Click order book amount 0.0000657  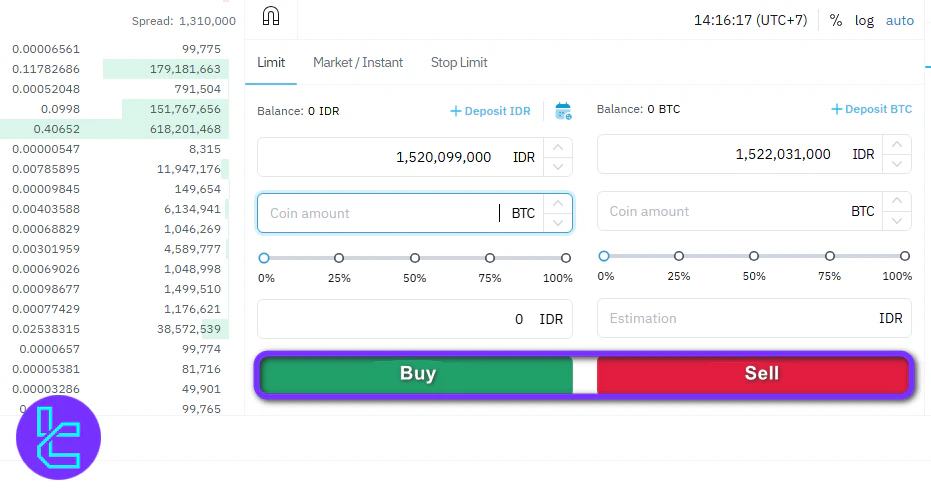point(49,349)
